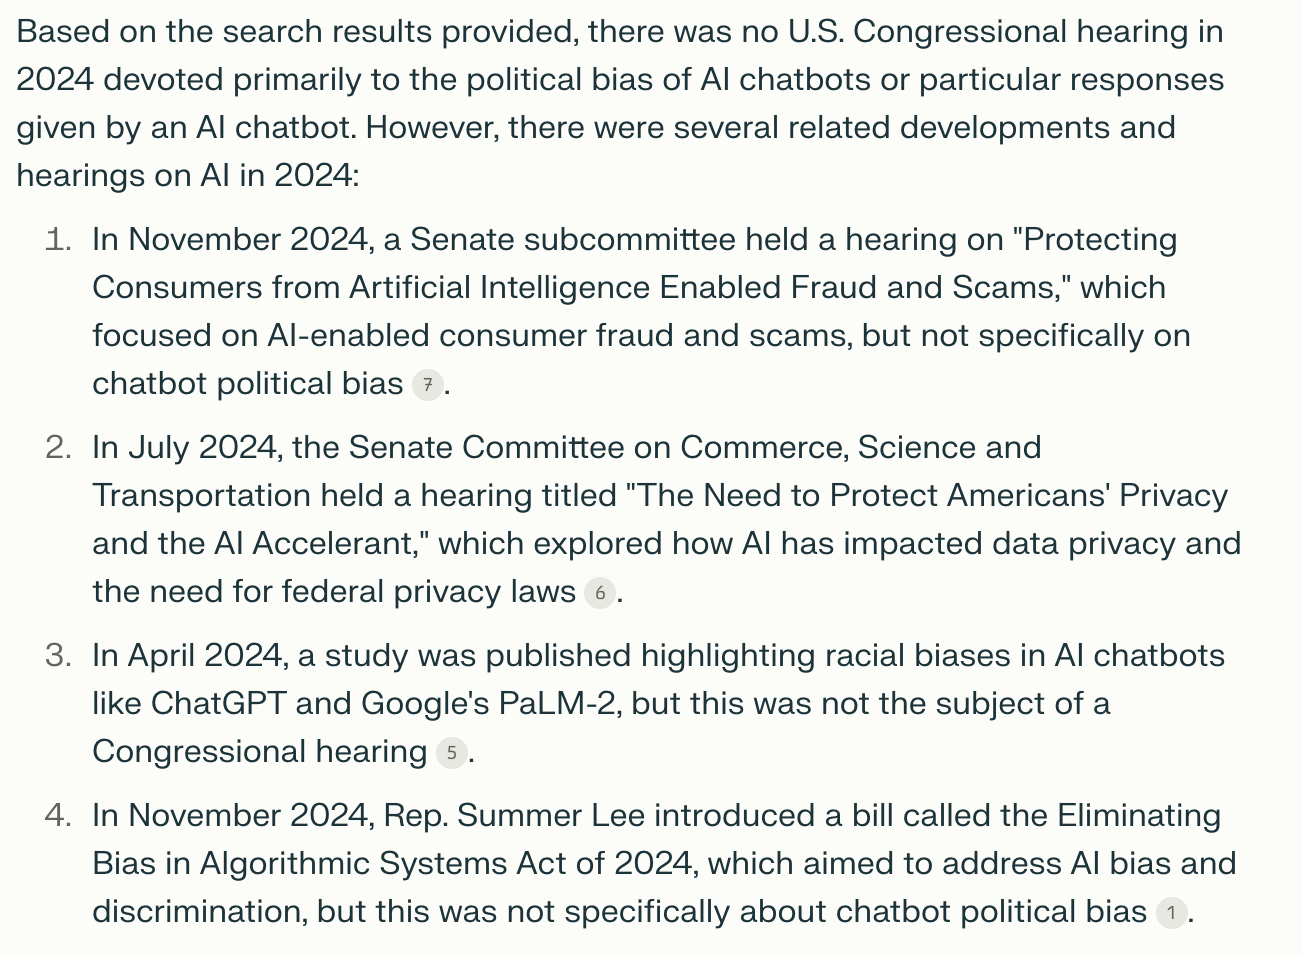Click the list number 1 marker

pos(59,240)
